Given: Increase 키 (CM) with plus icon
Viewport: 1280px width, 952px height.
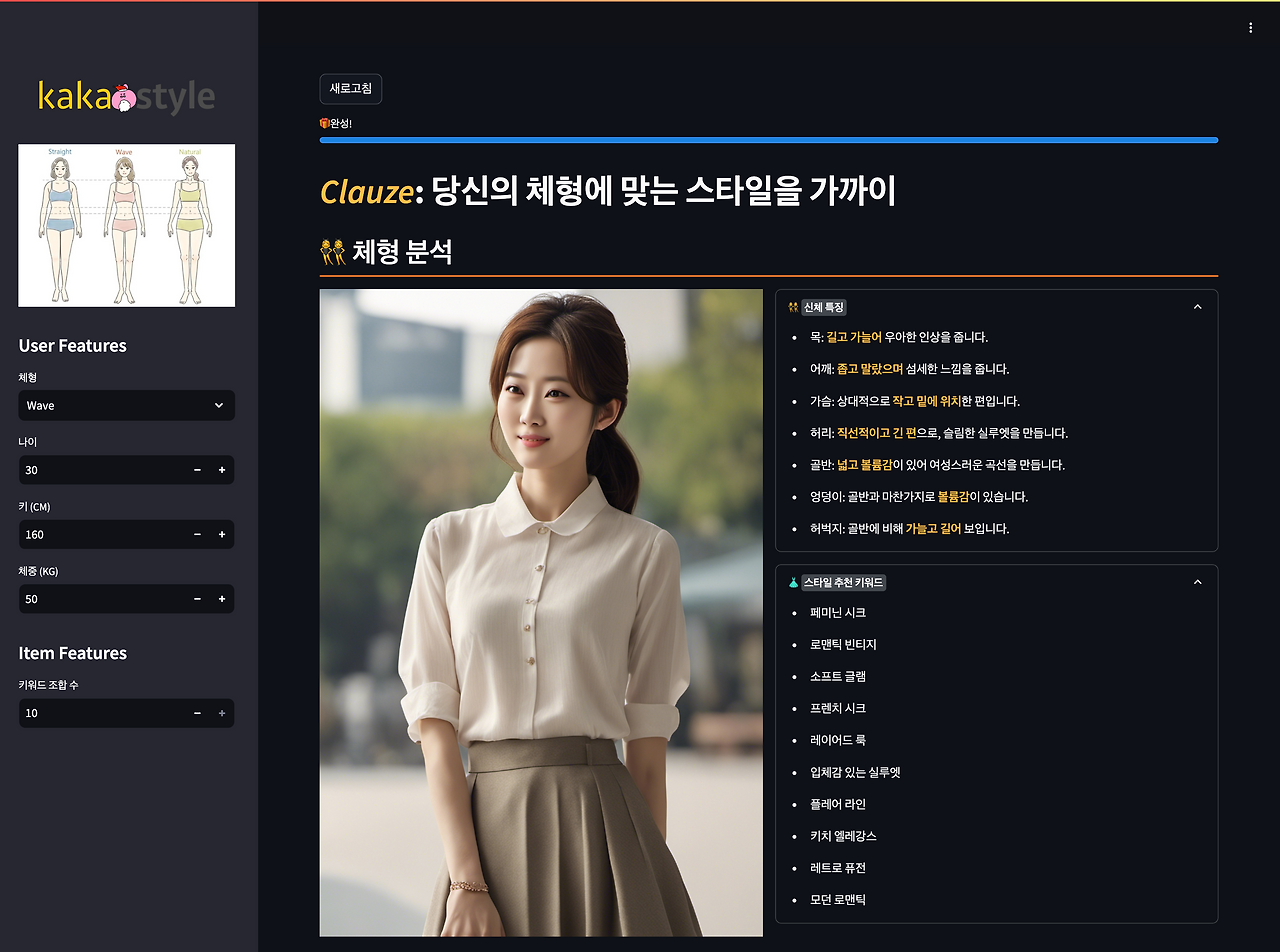Looking at the screenshot, I should (x=222, y=535).
